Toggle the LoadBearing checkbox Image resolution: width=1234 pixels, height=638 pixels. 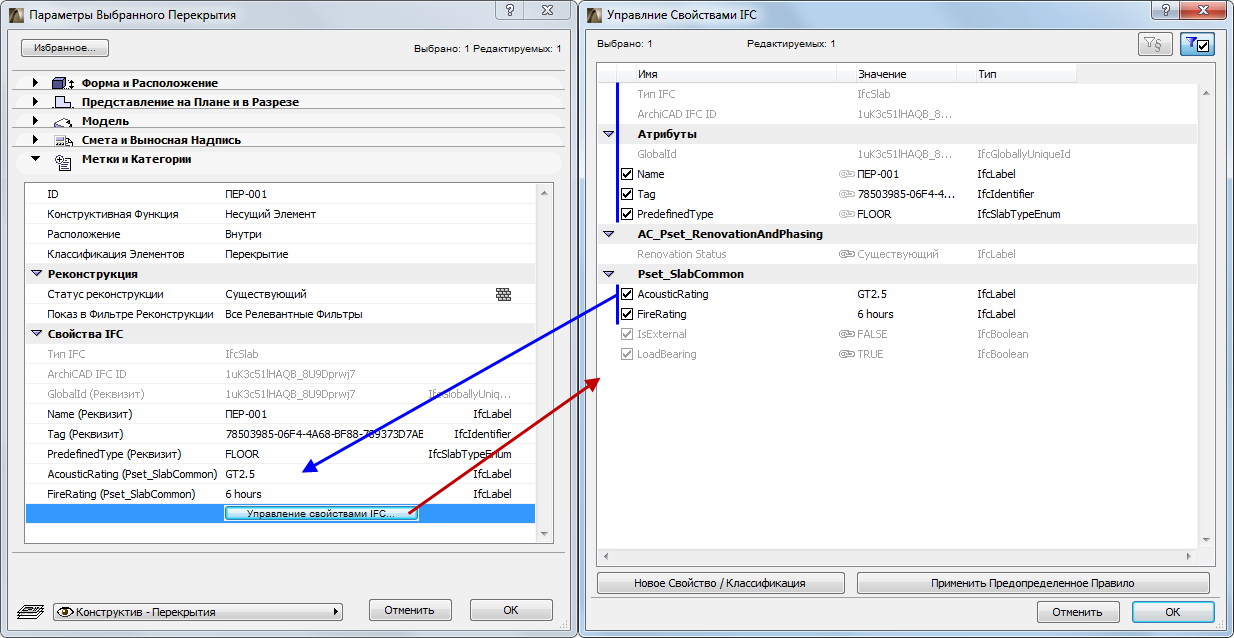pos(627,354)
